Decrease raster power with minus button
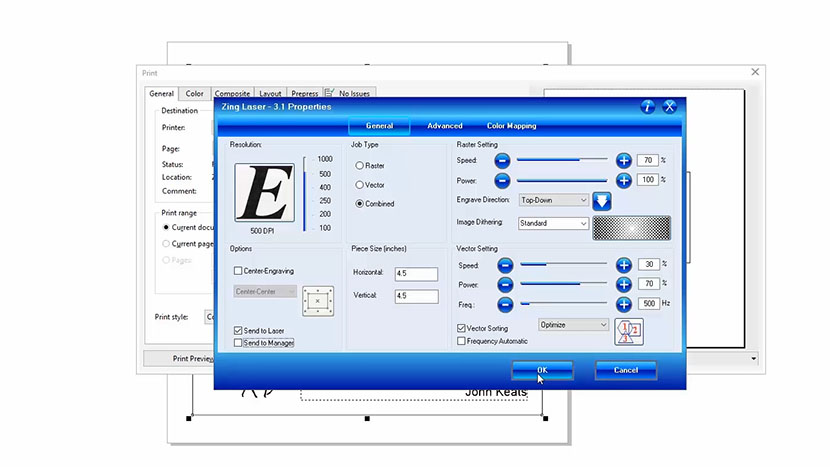Image resolution: width=830 pixels, height=467 pixels. [x=502, y=180]
